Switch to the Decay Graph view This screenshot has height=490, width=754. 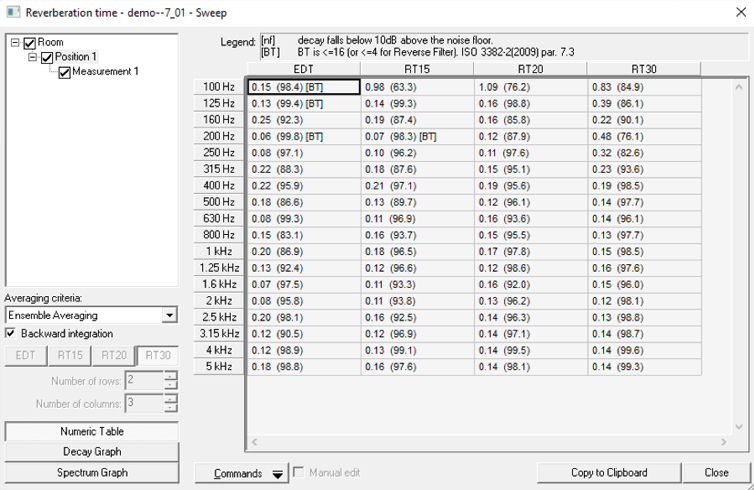92,452
